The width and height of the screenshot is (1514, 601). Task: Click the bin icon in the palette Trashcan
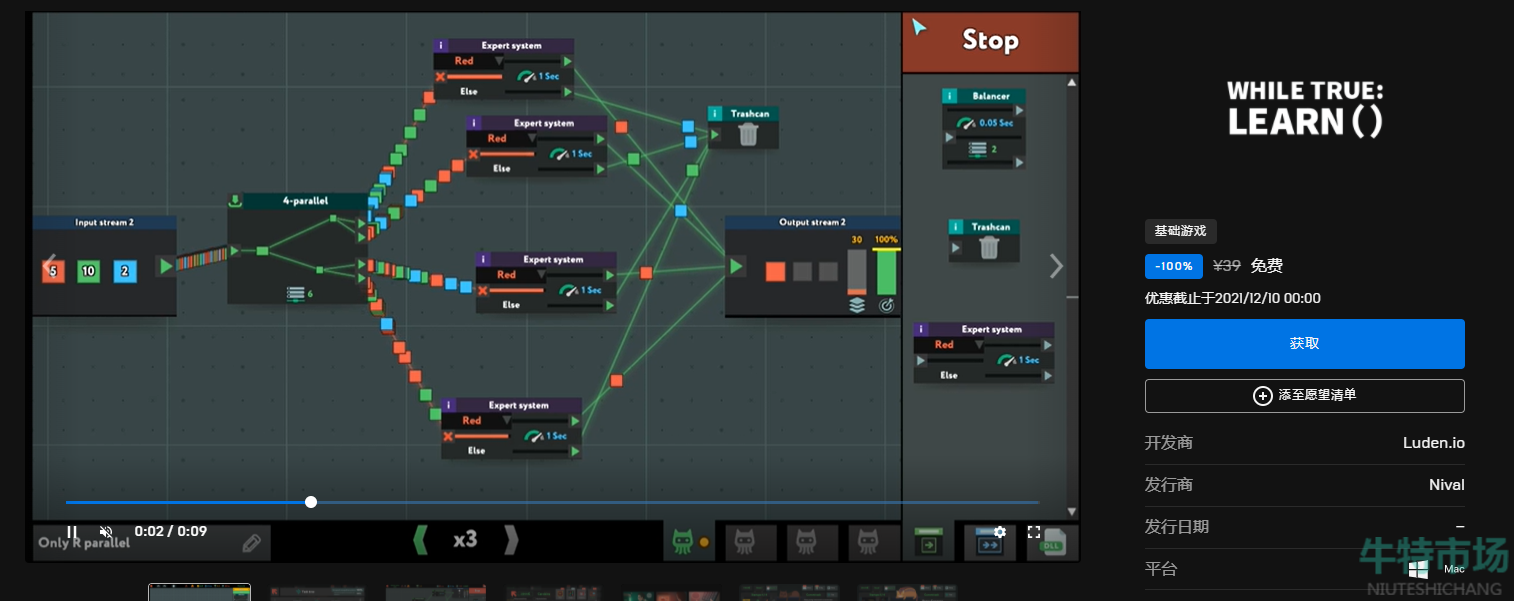click(x=989, y=246)
